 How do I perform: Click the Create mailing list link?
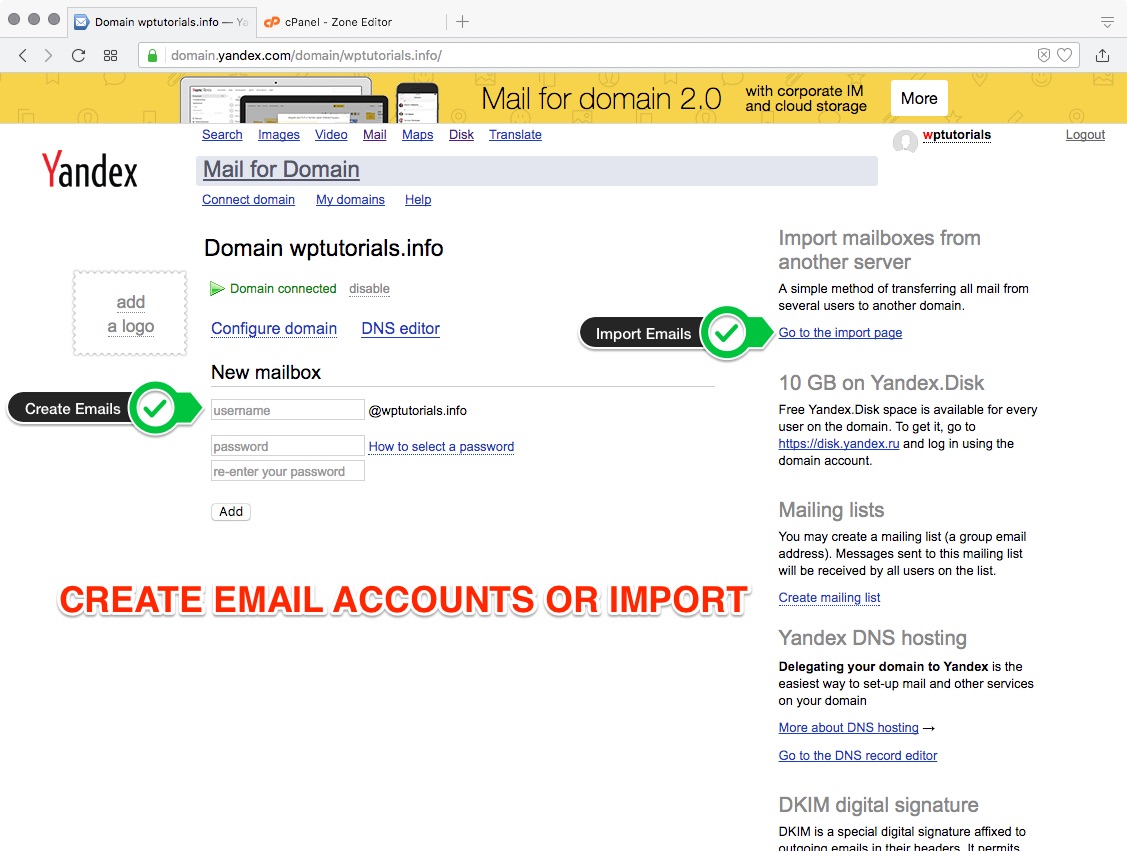pyautogui.click(x=829, y=597)
